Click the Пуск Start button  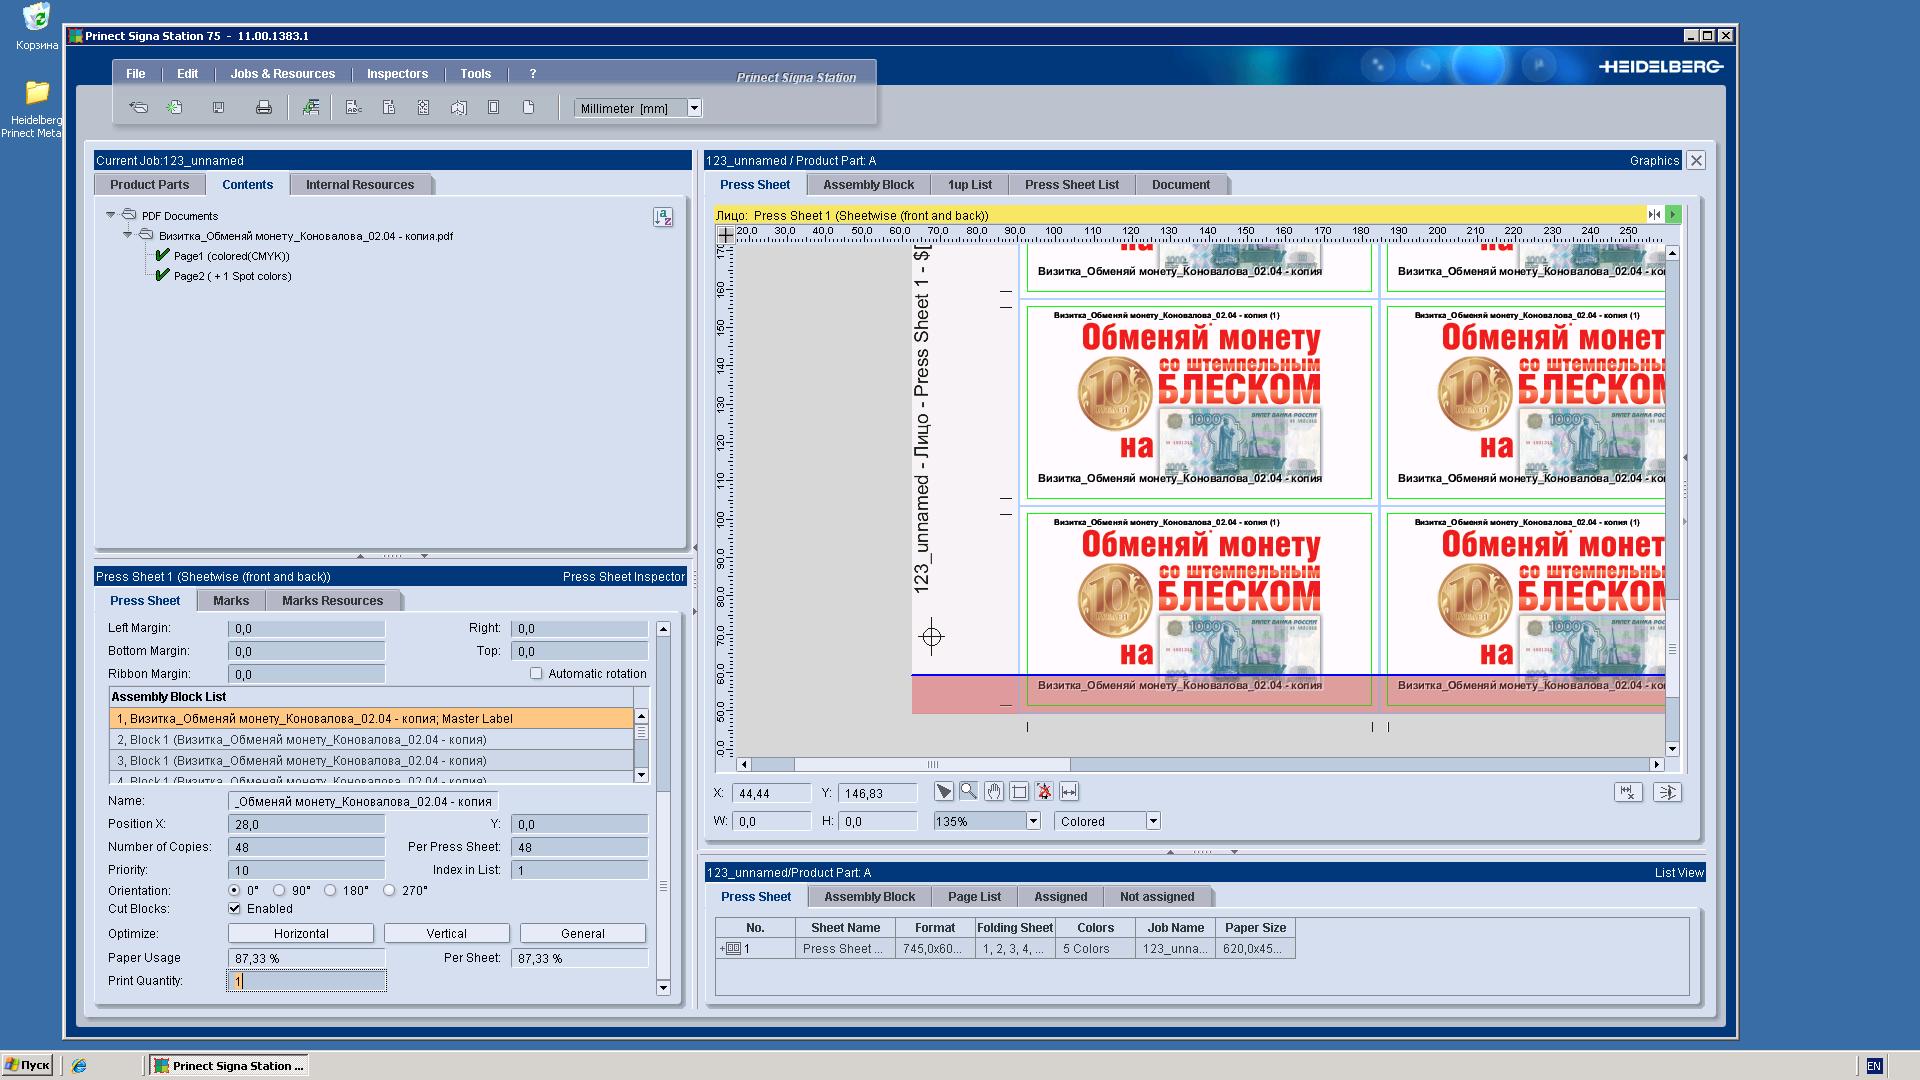click(x=27, y=1066)
